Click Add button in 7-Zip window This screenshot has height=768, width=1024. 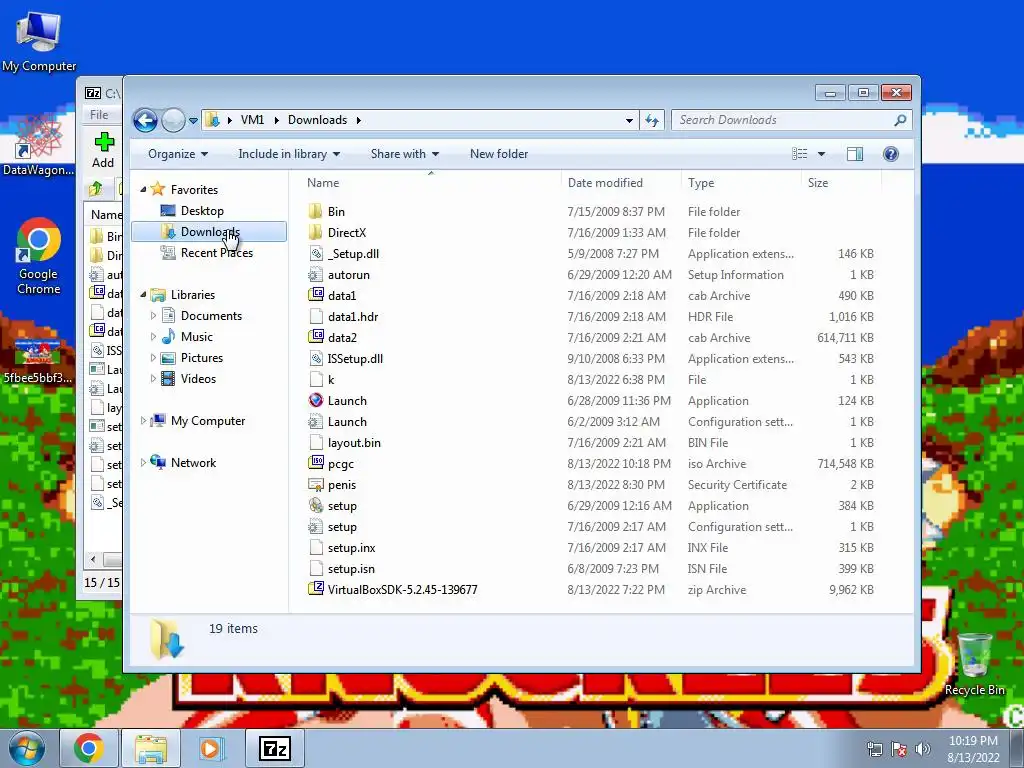(x=103, y=150)
